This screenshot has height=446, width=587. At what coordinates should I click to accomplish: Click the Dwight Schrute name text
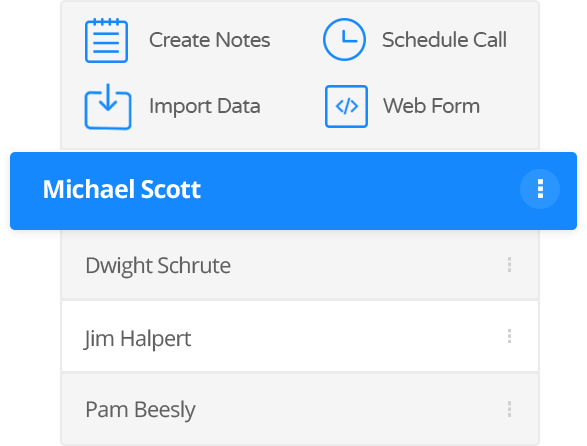(158, 266)
